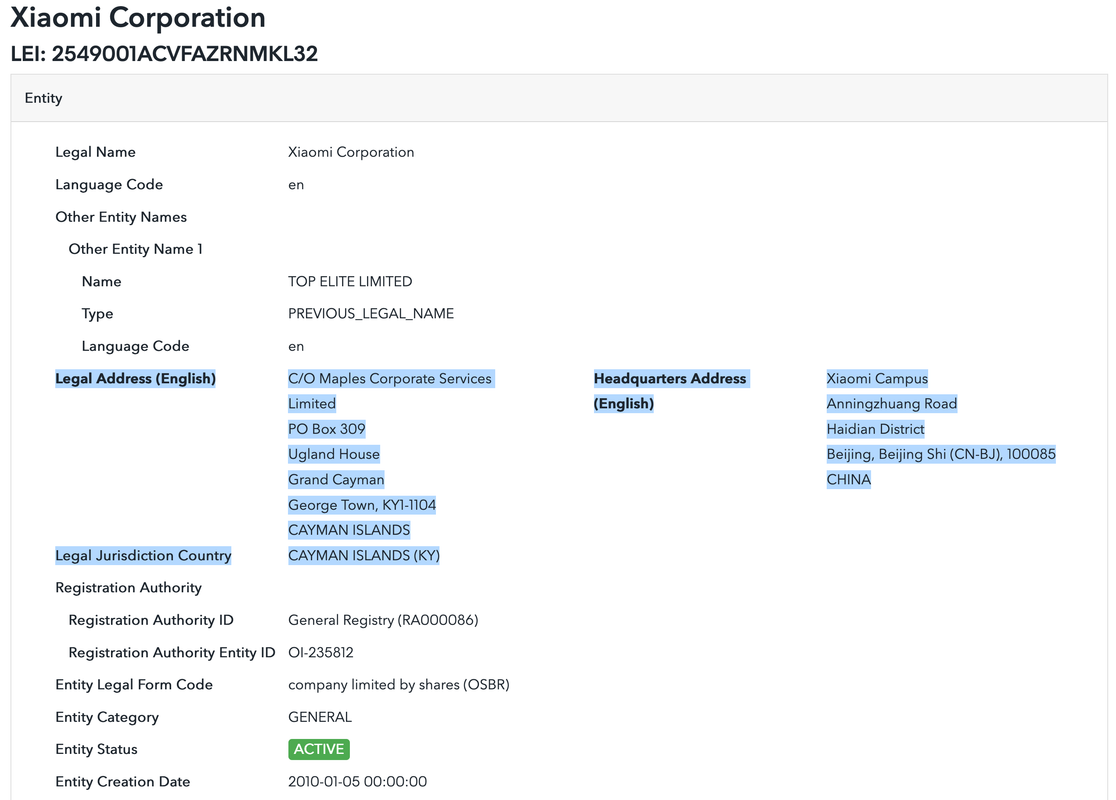Click the Registration Authority ID label
The image size is (1116, 800).
[151, 621]
